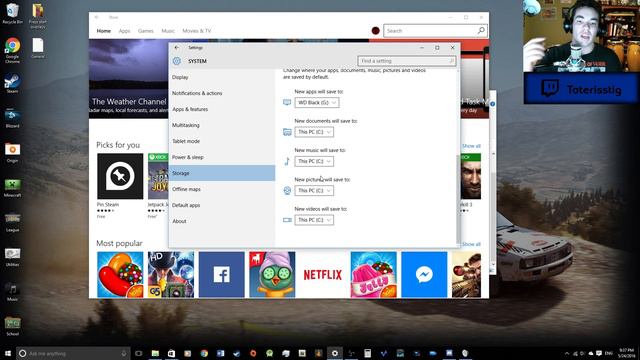The image size is (640, 360).
Task: Select Offline maps in Settings sidebar
Action: click(x=222, y=189)
